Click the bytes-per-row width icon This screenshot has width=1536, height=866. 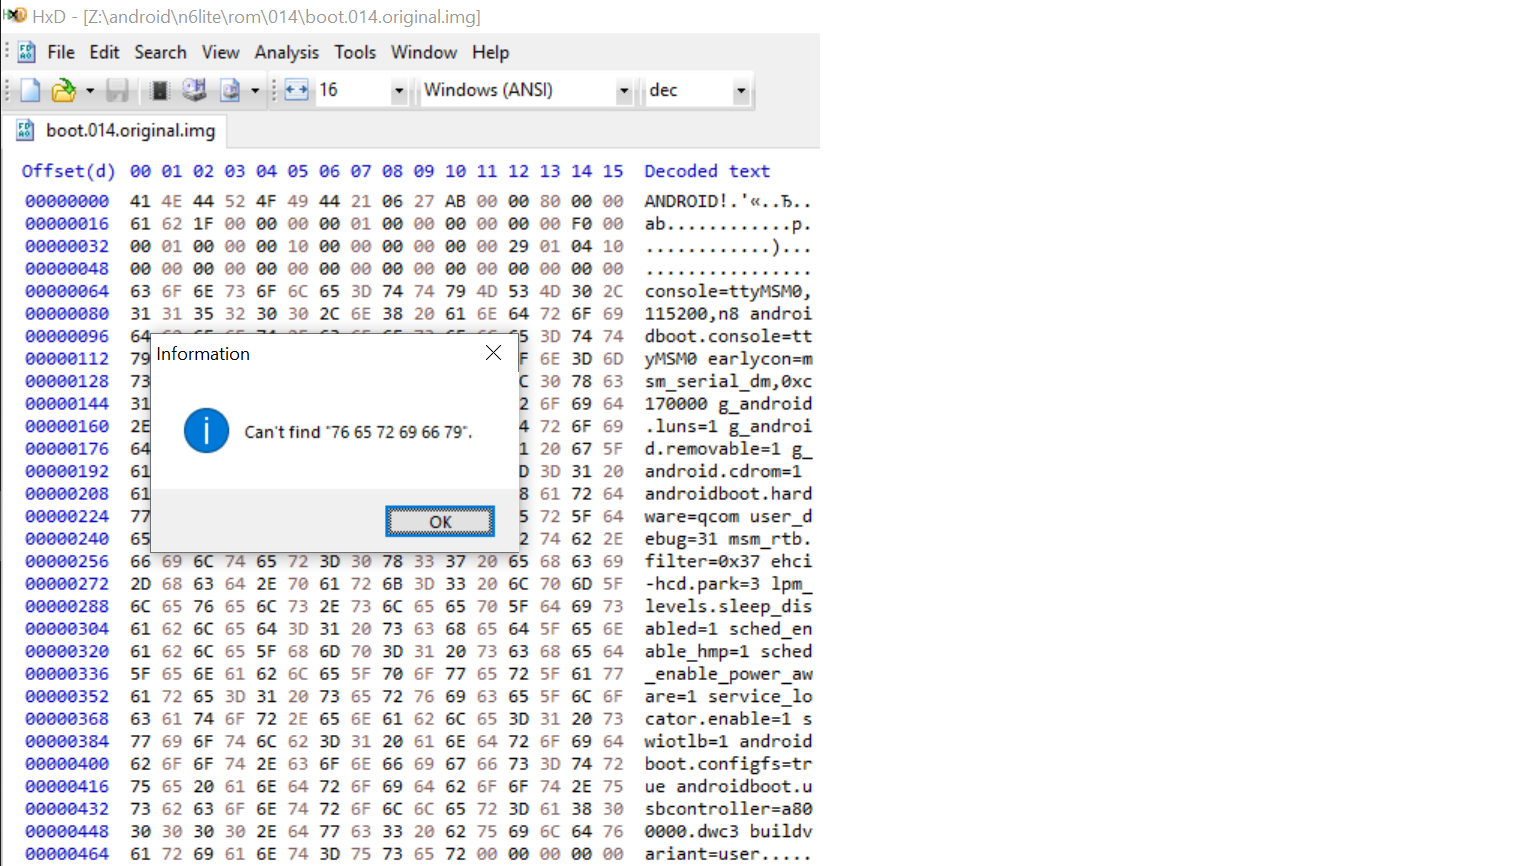pos(297,91)
